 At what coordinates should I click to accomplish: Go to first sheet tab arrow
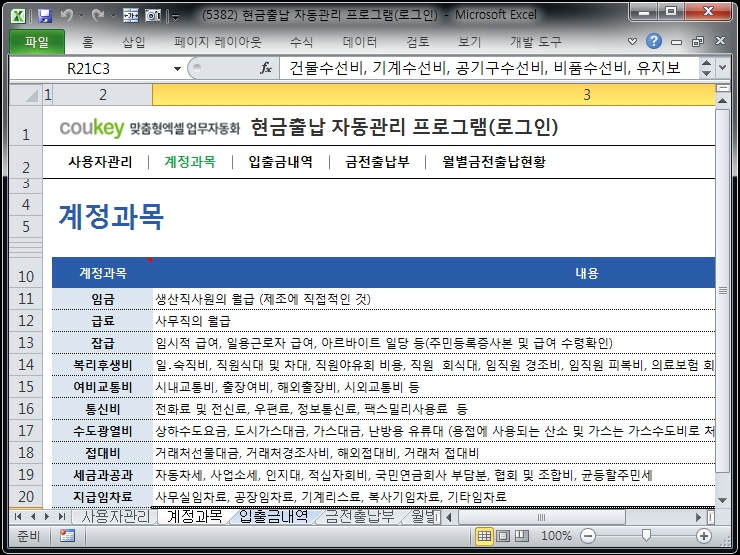point(18,517)
